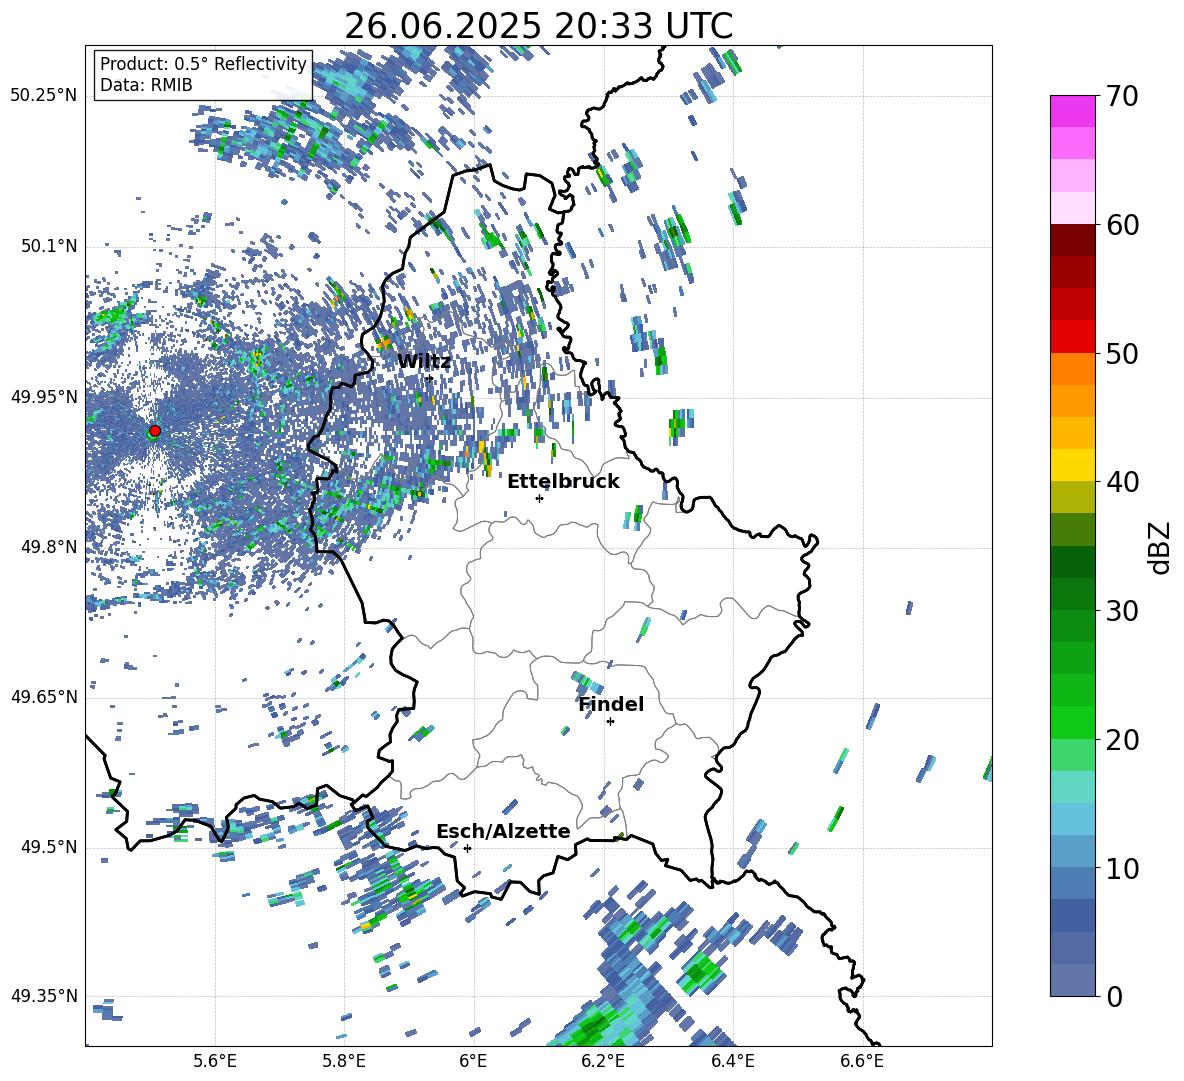
Task: Click the Ettelbruck city label
Action: (x=563, y=482)
